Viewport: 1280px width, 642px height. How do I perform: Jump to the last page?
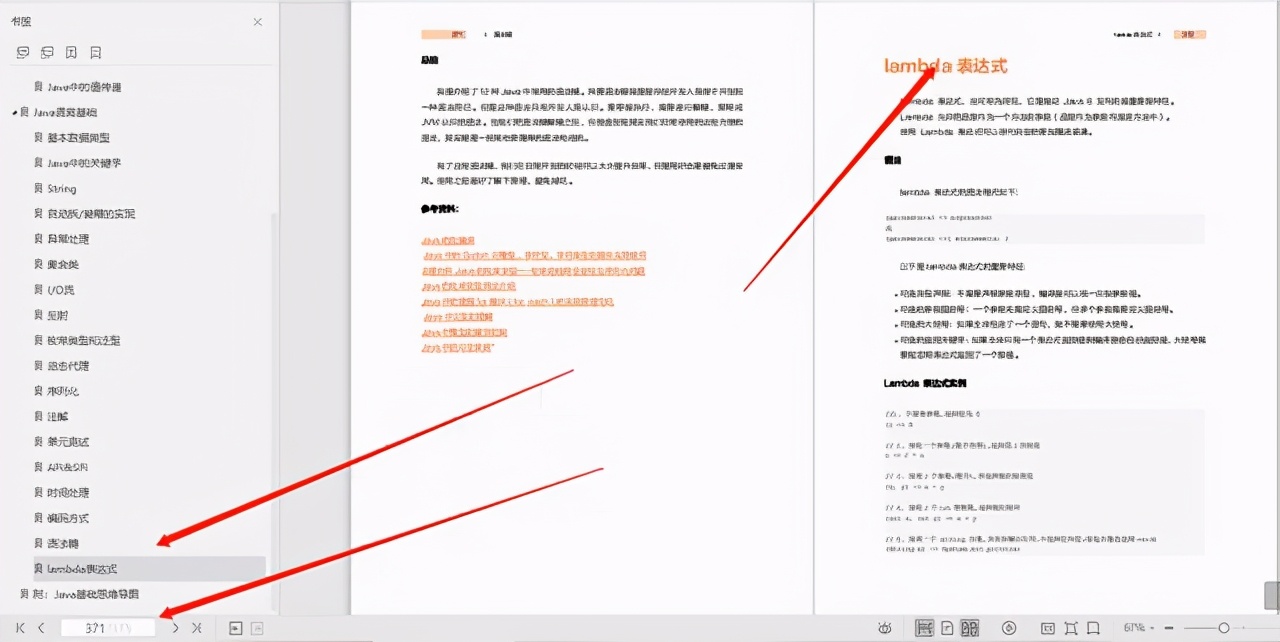click(x=197, y=628)
